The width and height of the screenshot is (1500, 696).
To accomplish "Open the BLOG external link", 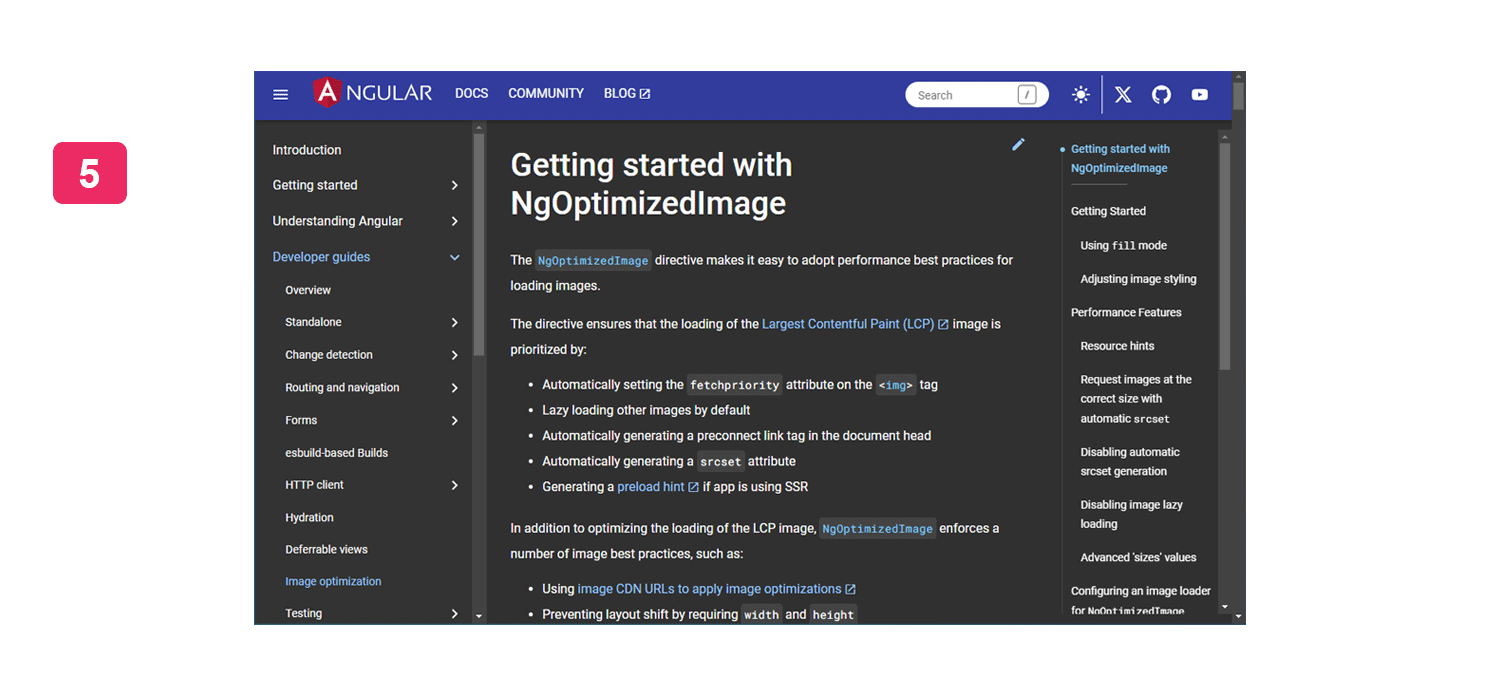I will pyautogui.click(x=627, y=93).
